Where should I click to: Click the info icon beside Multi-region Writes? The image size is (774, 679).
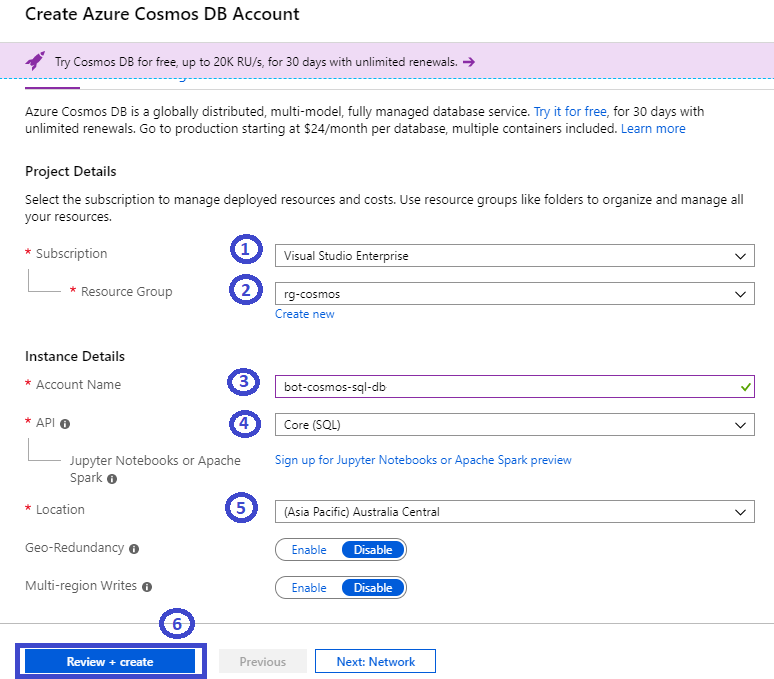(x=147, y=587)
